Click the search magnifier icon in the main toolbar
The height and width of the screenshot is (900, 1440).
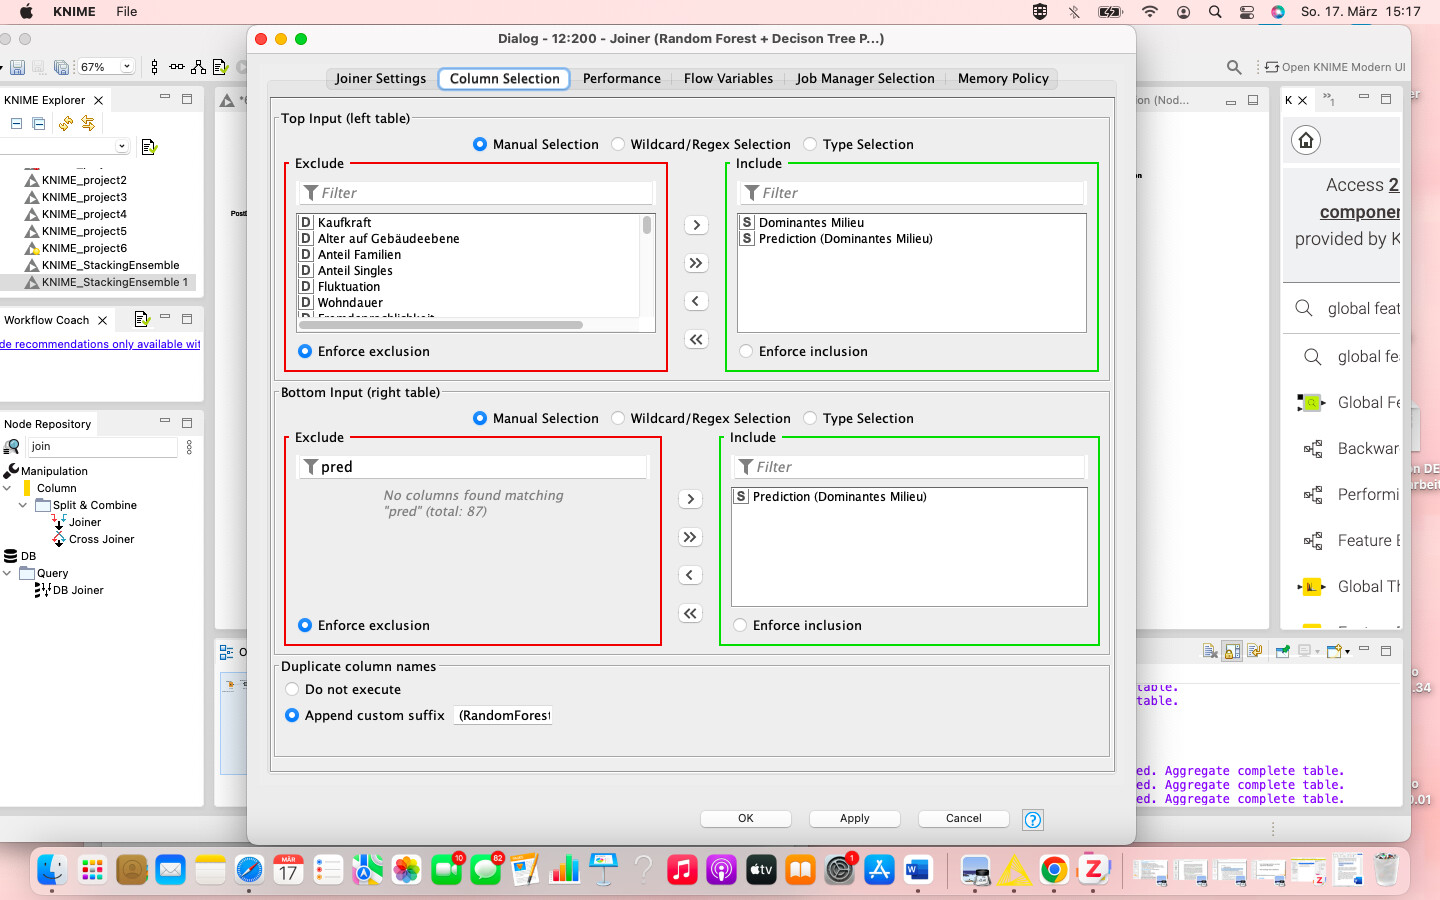1234,67
